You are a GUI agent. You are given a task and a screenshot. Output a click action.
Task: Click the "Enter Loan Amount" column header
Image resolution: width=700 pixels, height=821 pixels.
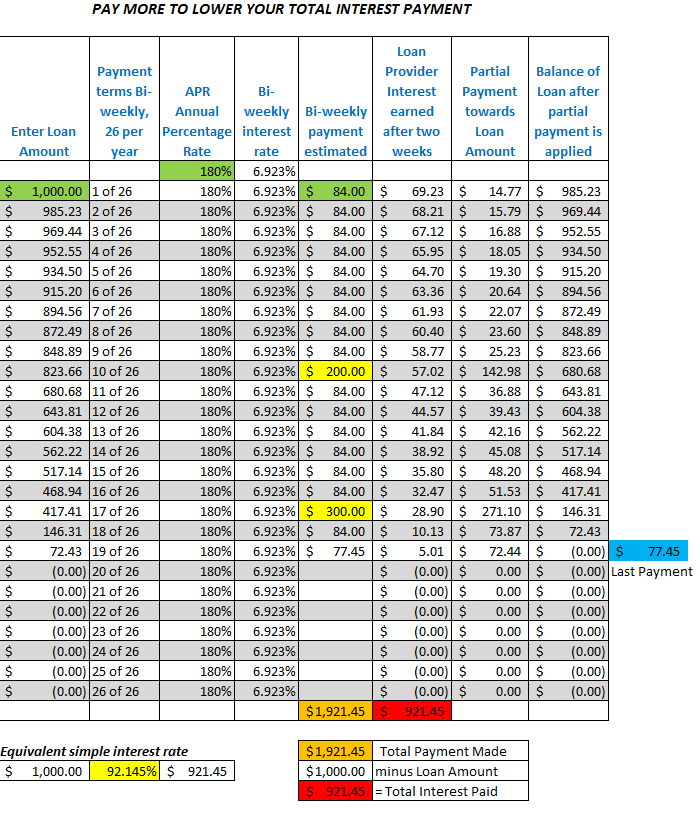(45, 141)
